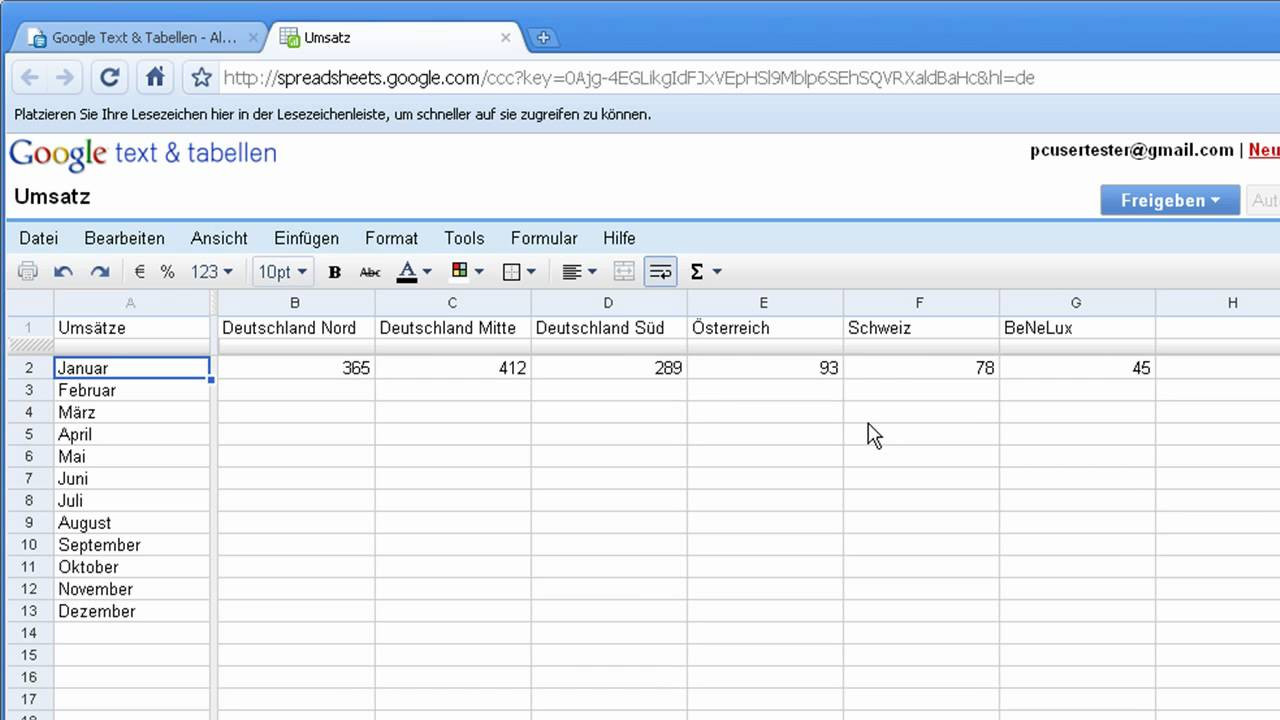This screenshot has height=720, width=1280.
Task: Click the print icon in toolbar
Action: [28, 271]
